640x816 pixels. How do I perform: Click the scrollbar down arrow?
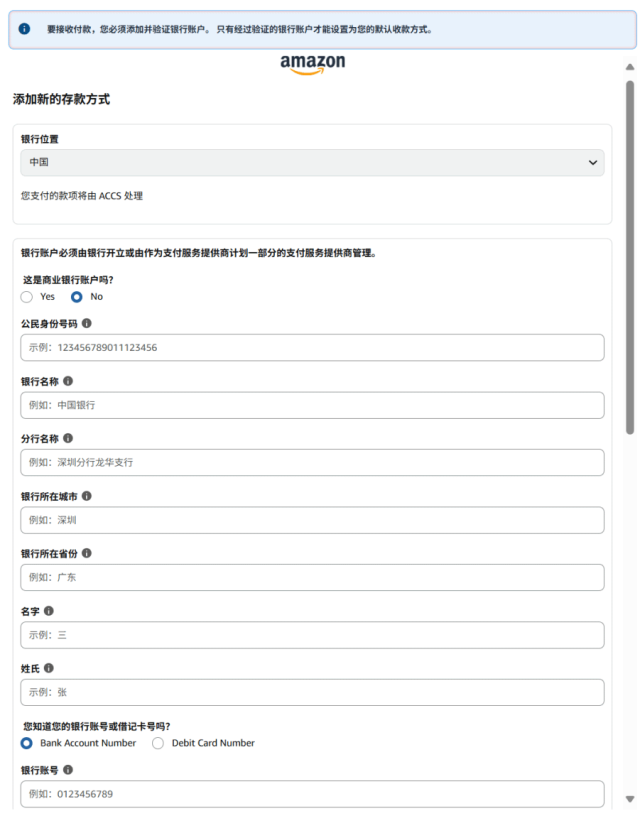(x=630, y=798)
